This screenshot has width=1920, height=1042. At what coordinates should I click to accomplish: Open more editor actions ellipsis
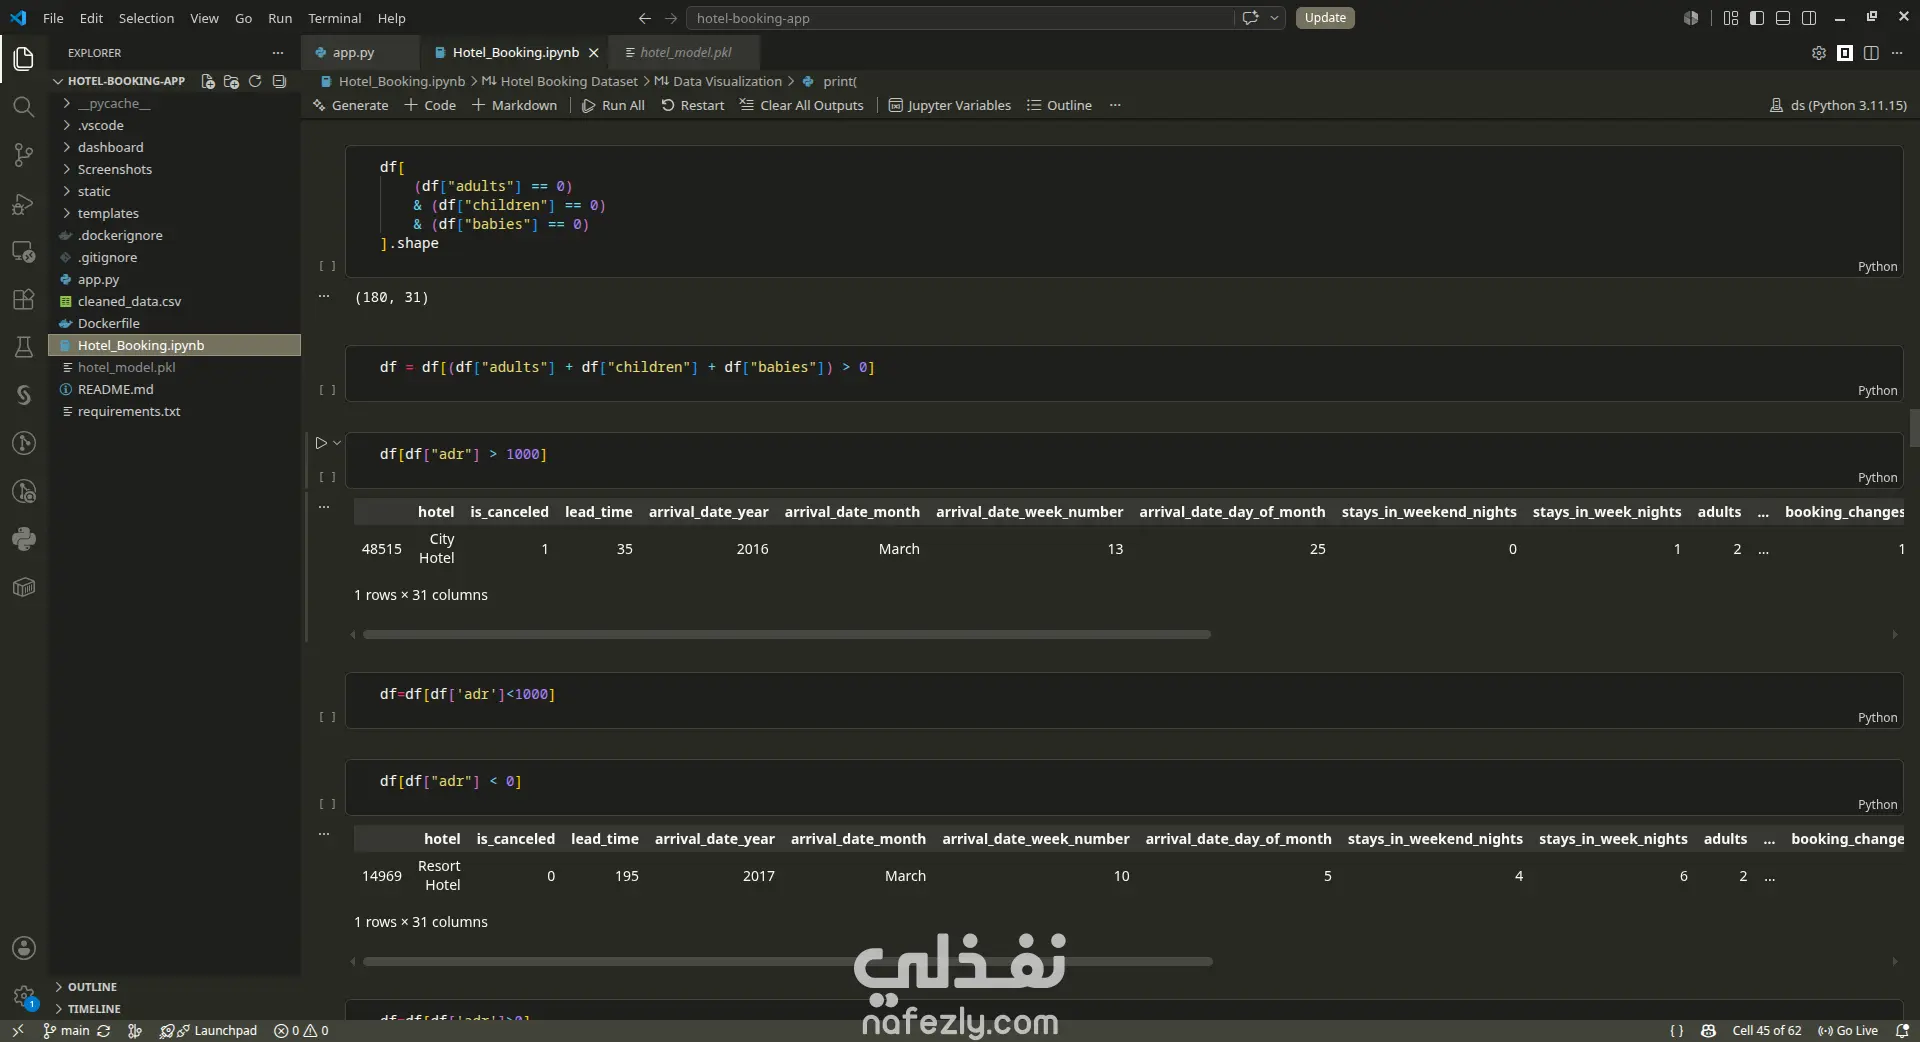[1897, 53]
